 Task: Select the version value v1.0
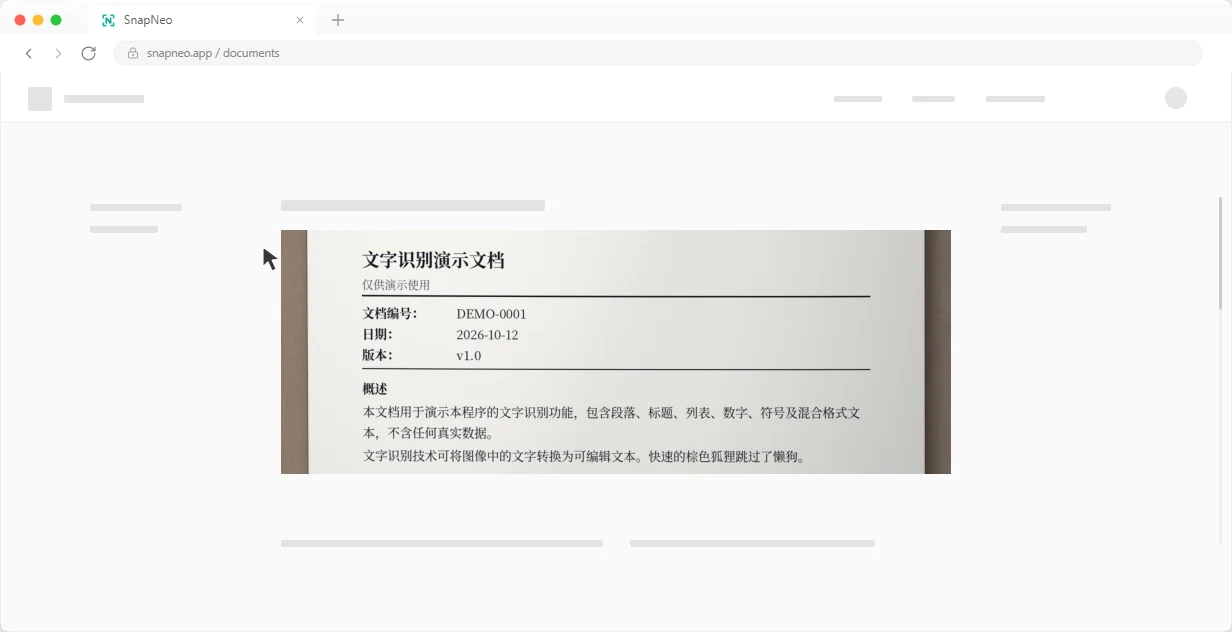pos(468,356)
